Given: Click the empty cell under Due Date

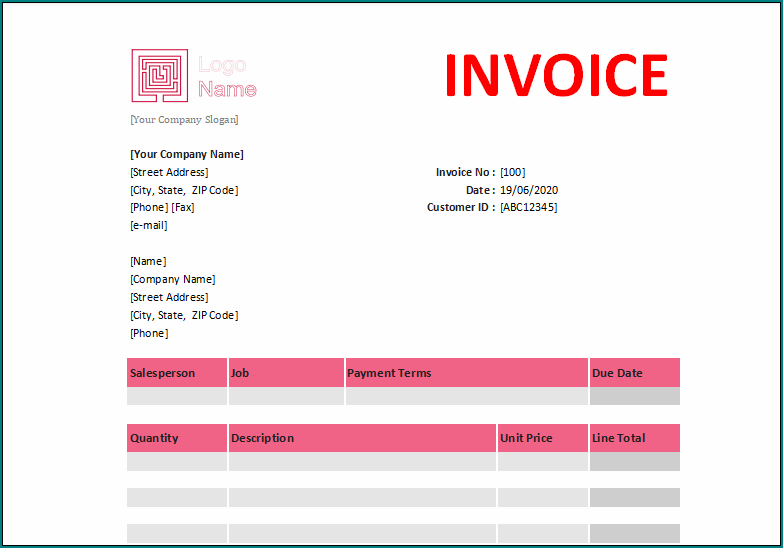Looking at the screenshot, I should (635, 396).
